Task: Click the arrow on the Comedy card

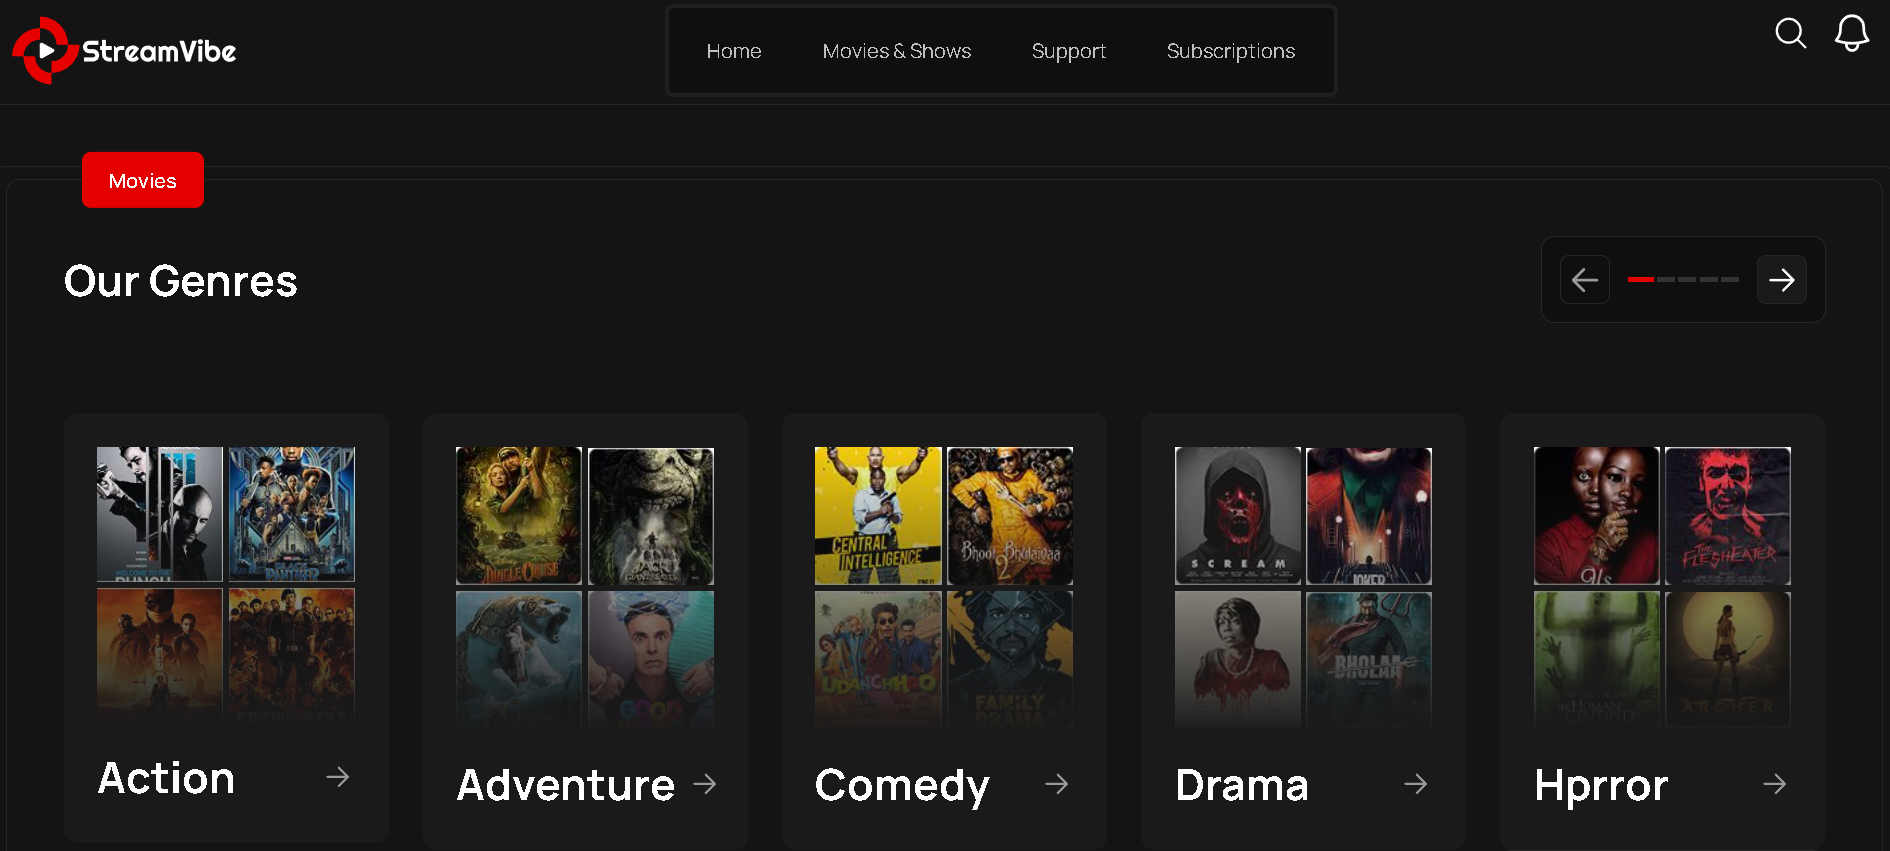Action: 1056,784
